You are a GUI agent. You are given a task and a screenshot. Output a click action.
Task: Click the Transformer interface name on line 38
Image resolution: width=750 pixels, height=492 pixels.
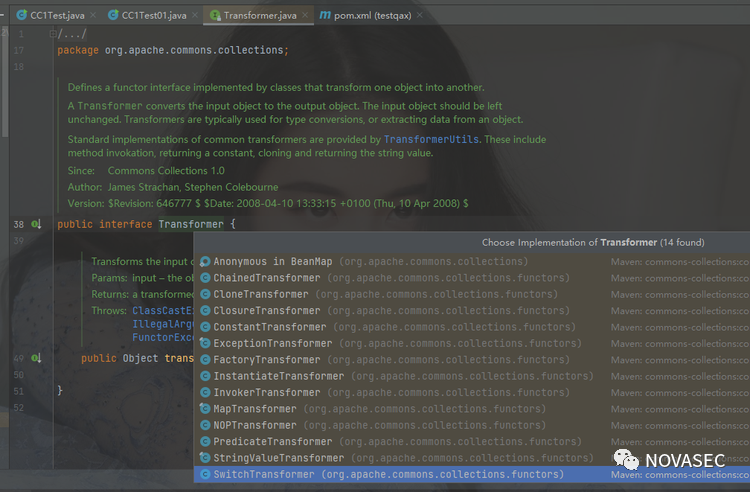pyautogui.click(x=191, y=224)
